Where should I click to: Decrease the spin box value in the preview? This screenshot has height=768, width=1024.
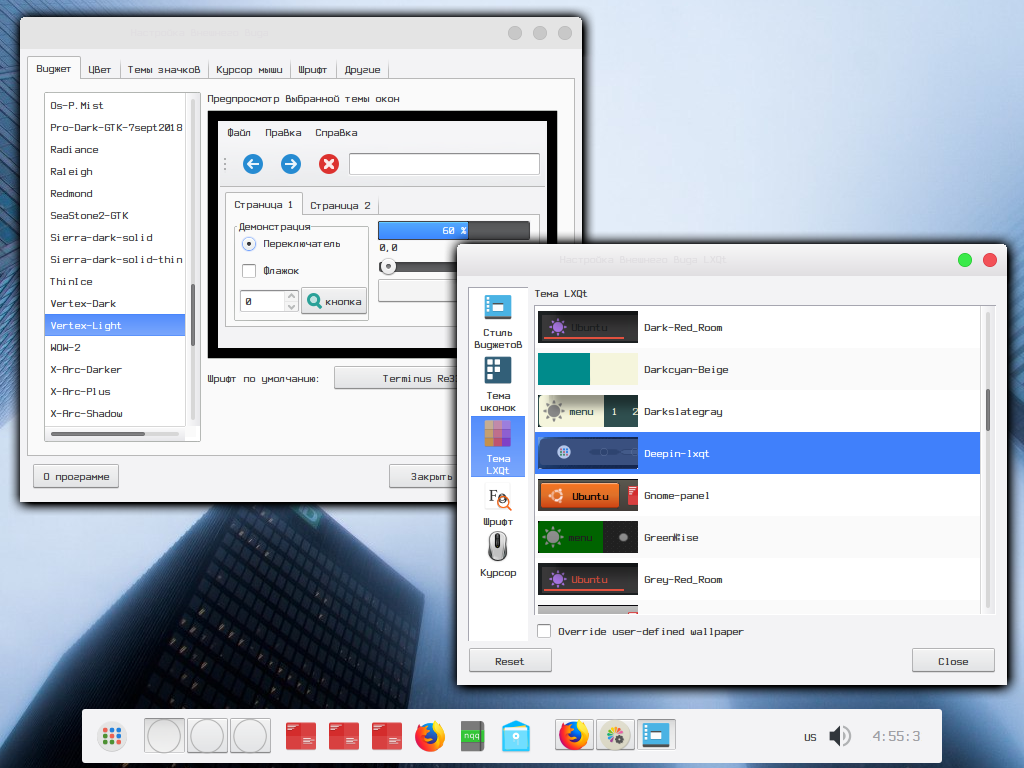point(291,306)
